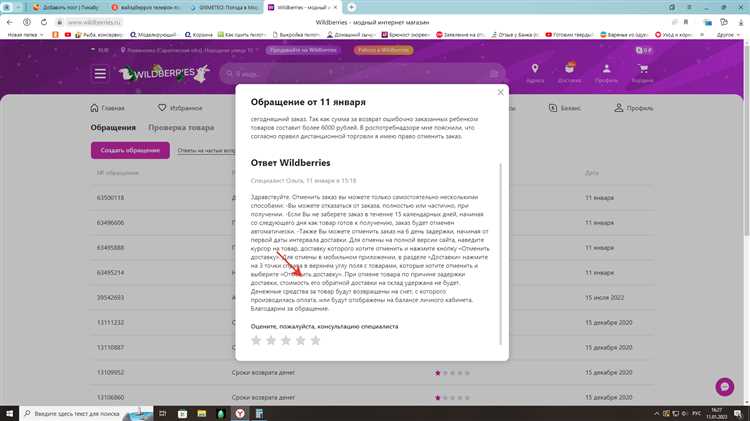Open the Windows Start menu

[x=10, y=413]
